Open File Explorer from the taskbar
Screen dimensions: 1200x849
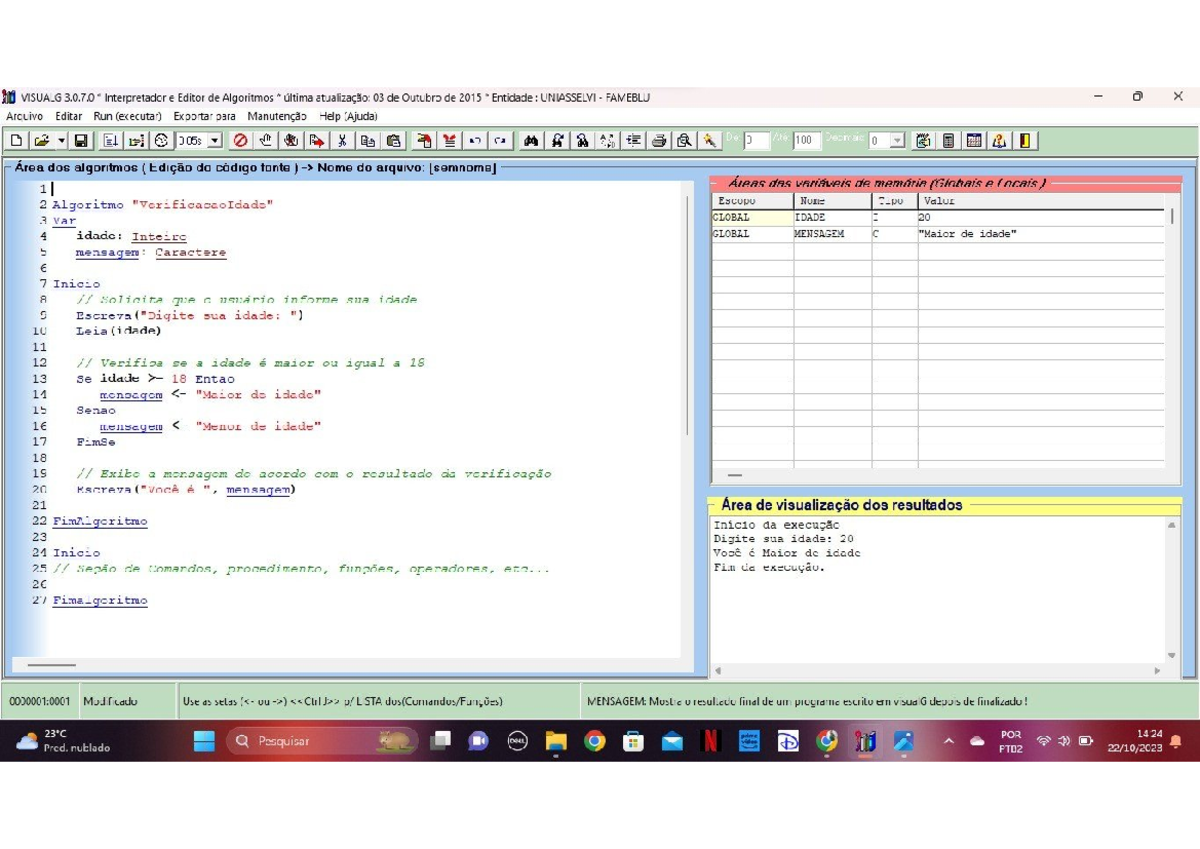[x=556, y=741]
